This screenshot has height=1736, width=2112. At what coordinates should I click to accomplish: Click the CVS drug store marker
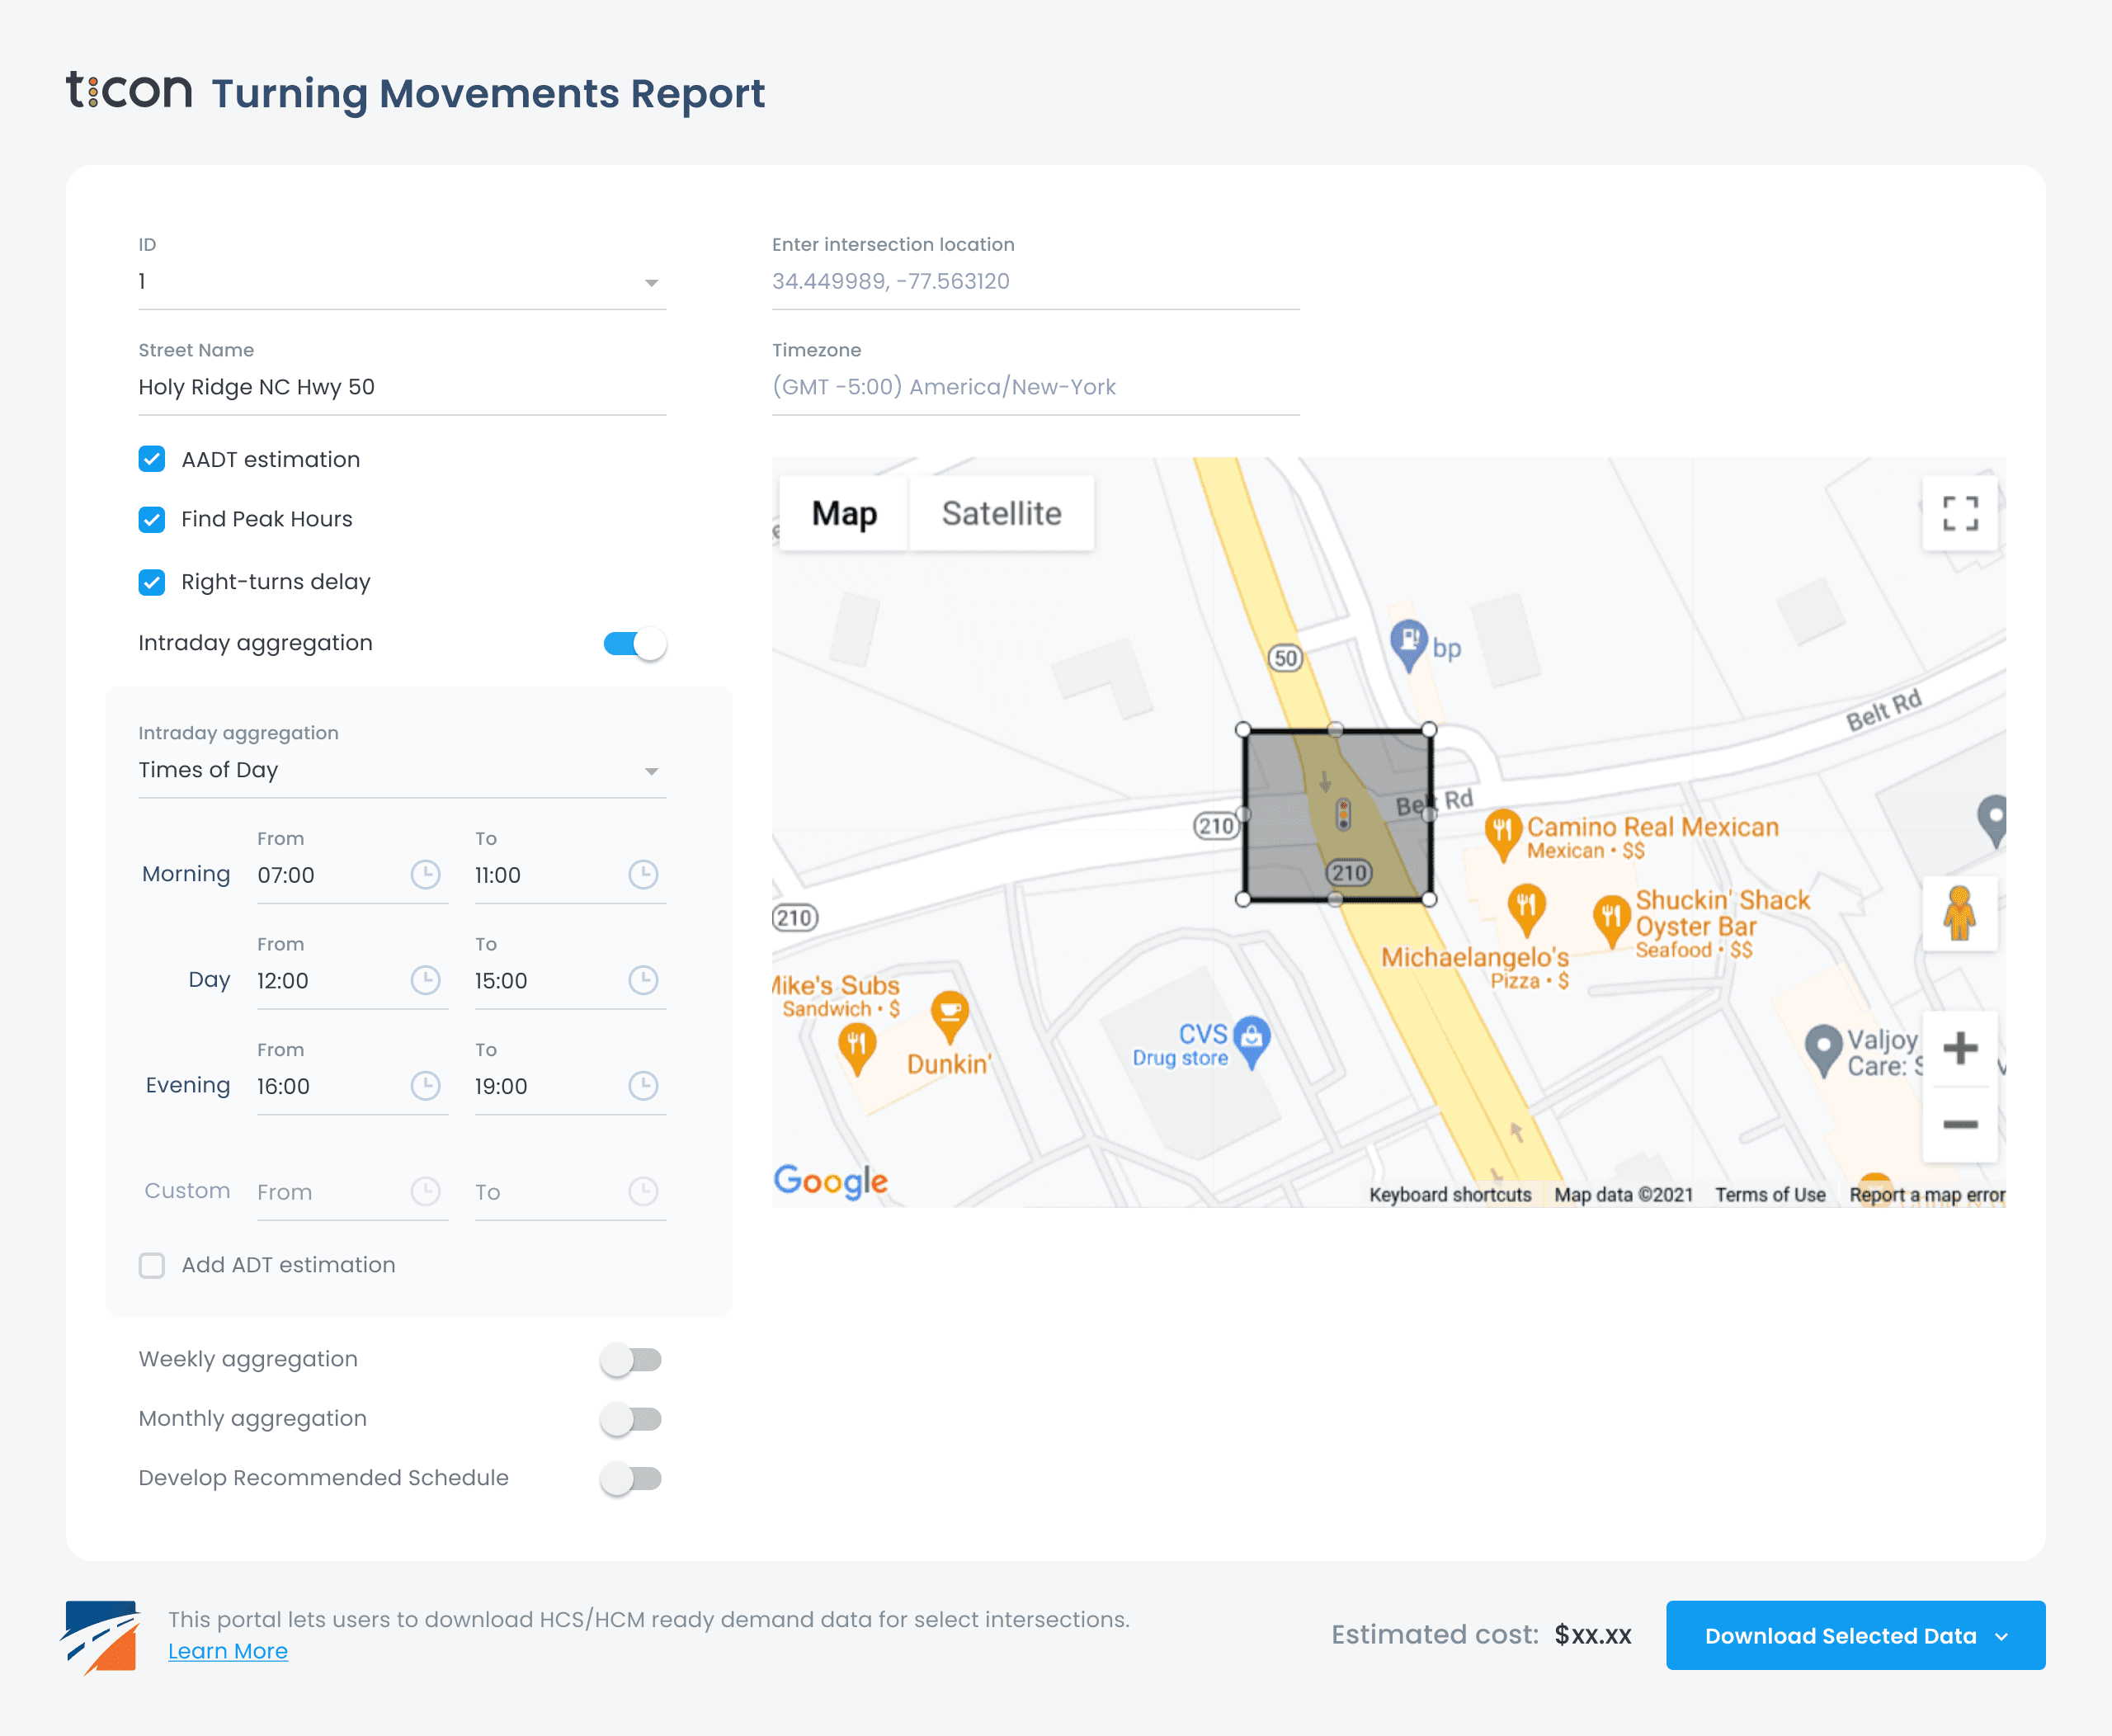click(x=1252, y=1041)
